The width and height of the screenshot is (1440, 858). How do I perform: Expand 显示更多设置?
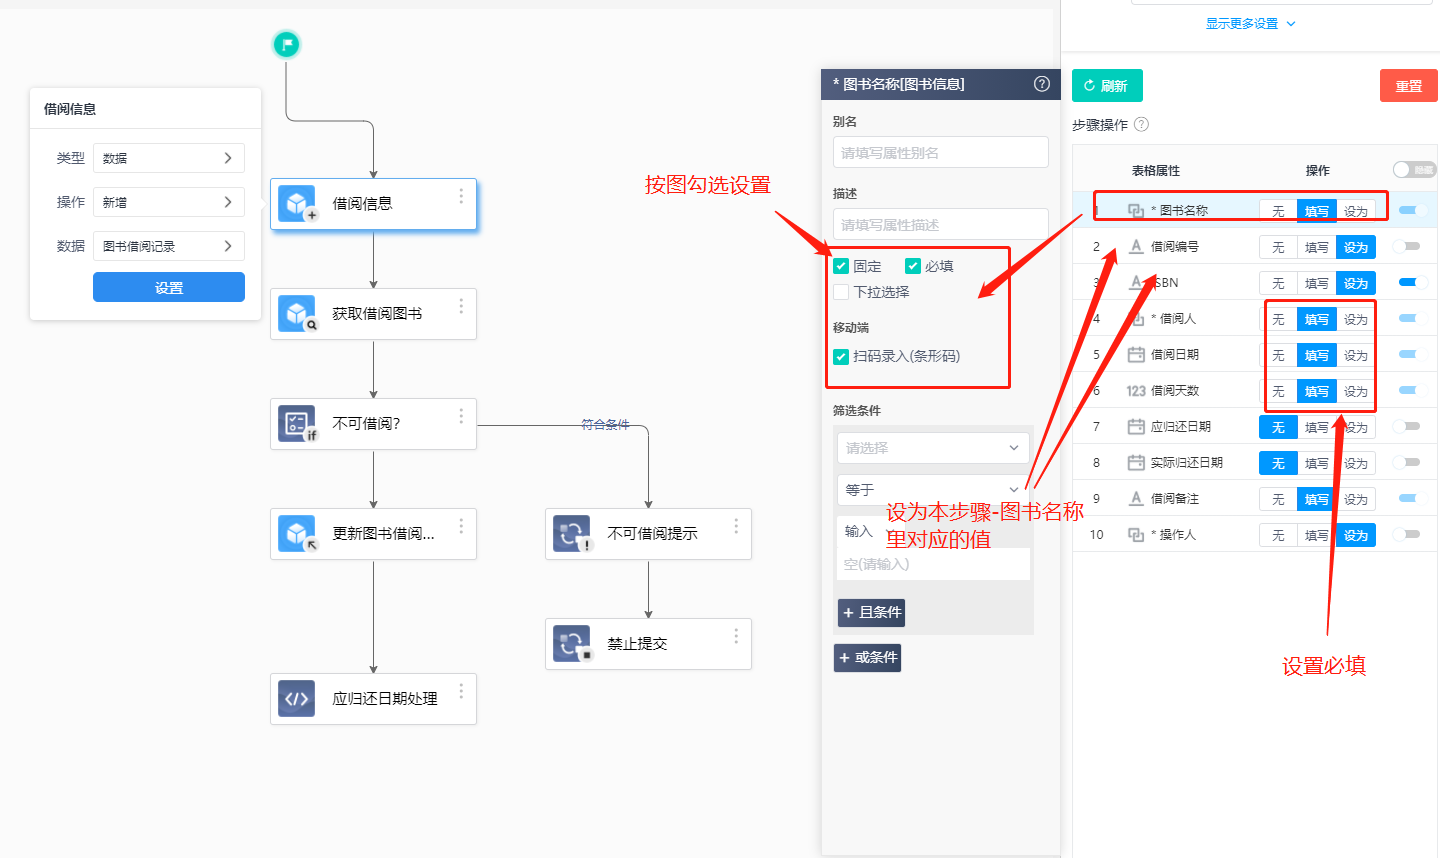[x=1250, y=23]
